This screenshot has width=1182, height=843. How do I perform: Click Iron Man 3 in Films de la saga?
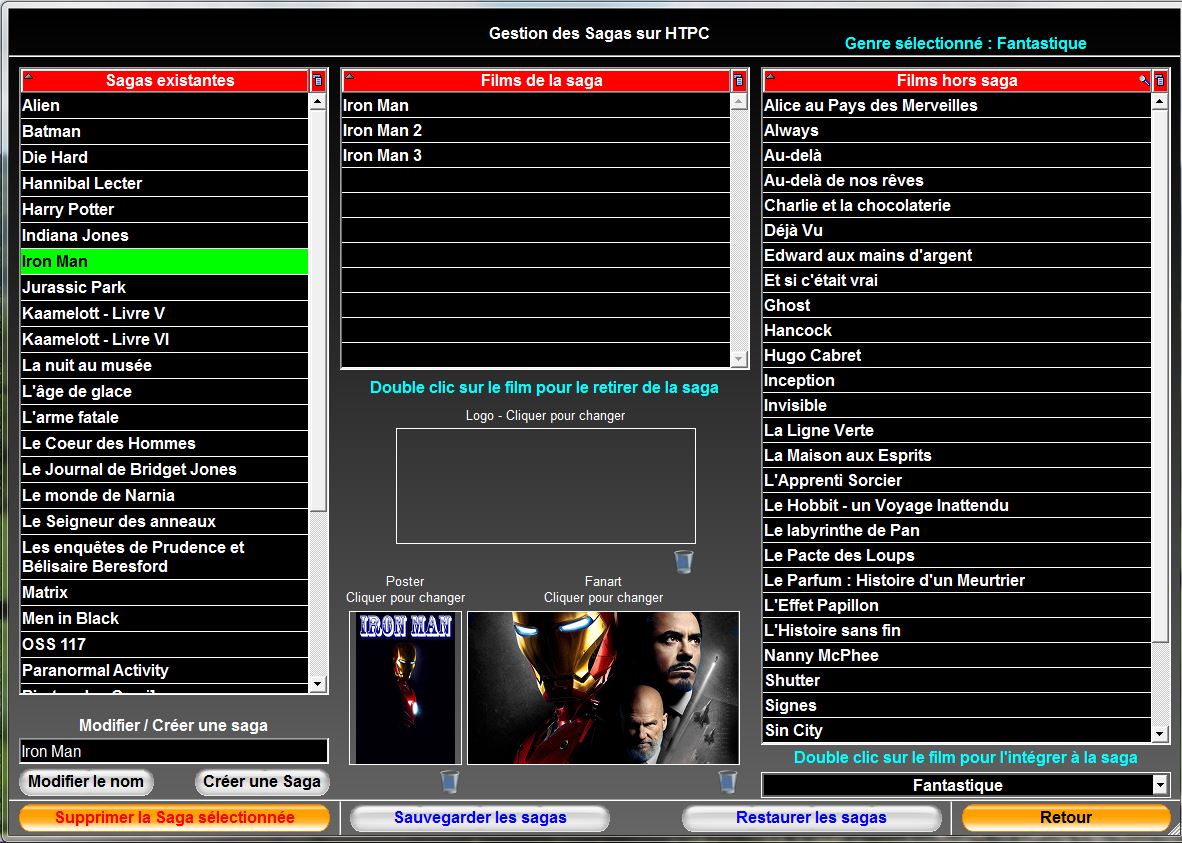(x=536, y=155)
